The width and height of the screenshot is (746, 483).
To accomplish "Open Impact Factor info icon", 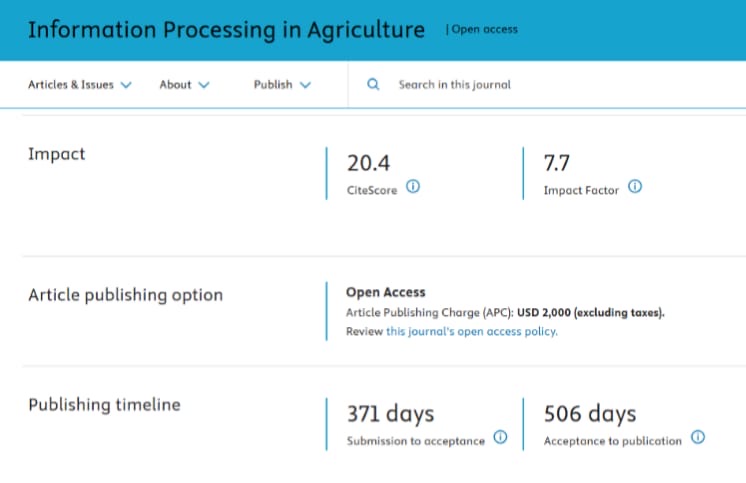I will coord(635,187).
